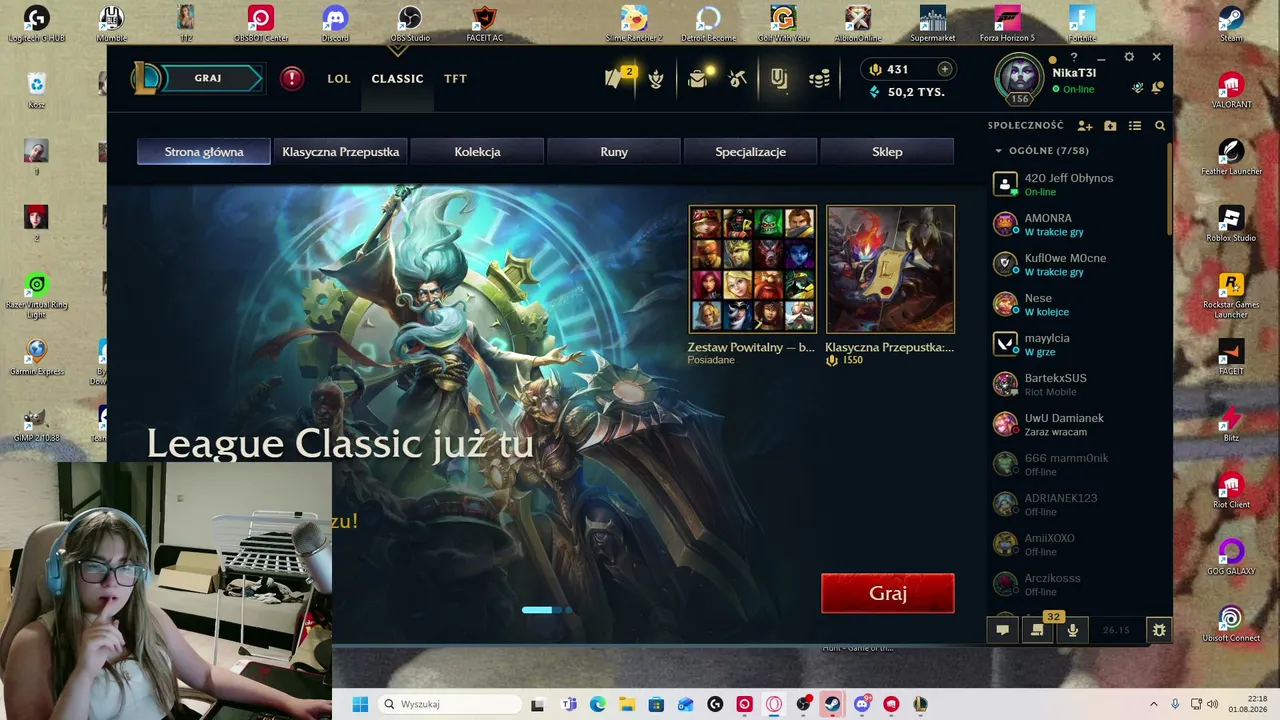
Task: Open friend BartekxSUS
Action: [x=1078, y=384]
